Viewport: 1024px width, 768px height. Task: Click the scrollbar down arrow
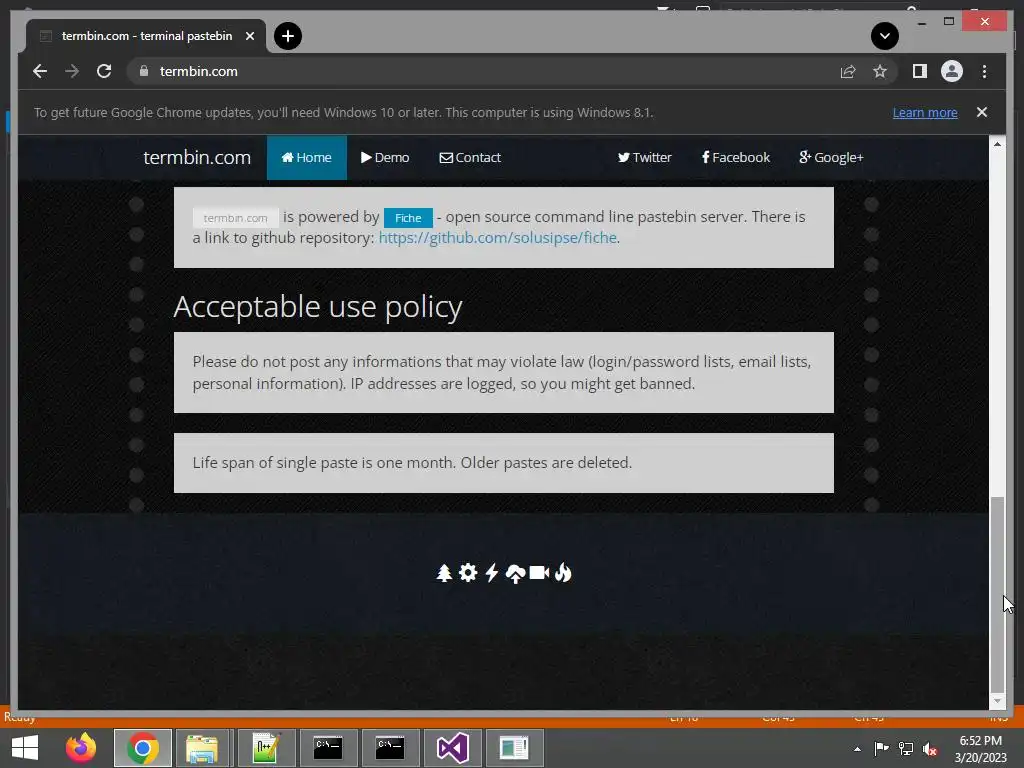tap(997, 701)
